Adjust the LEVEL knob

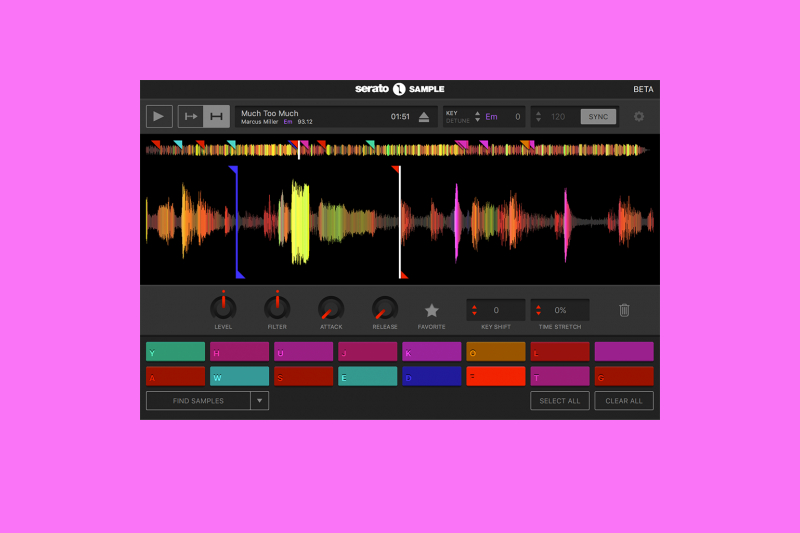coord(223,307)
